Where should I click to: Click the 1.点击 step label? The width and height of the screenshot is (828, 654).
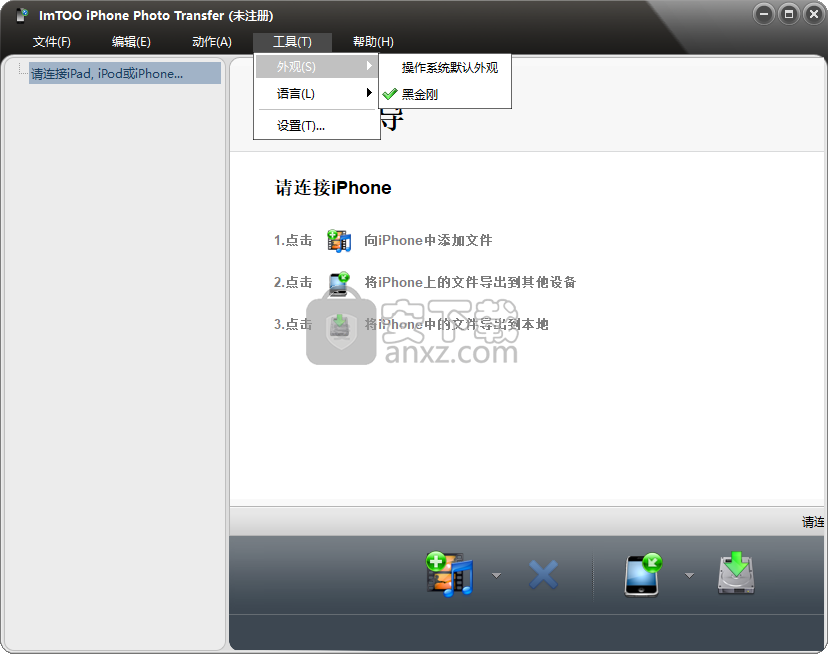[x=293, y=240]
